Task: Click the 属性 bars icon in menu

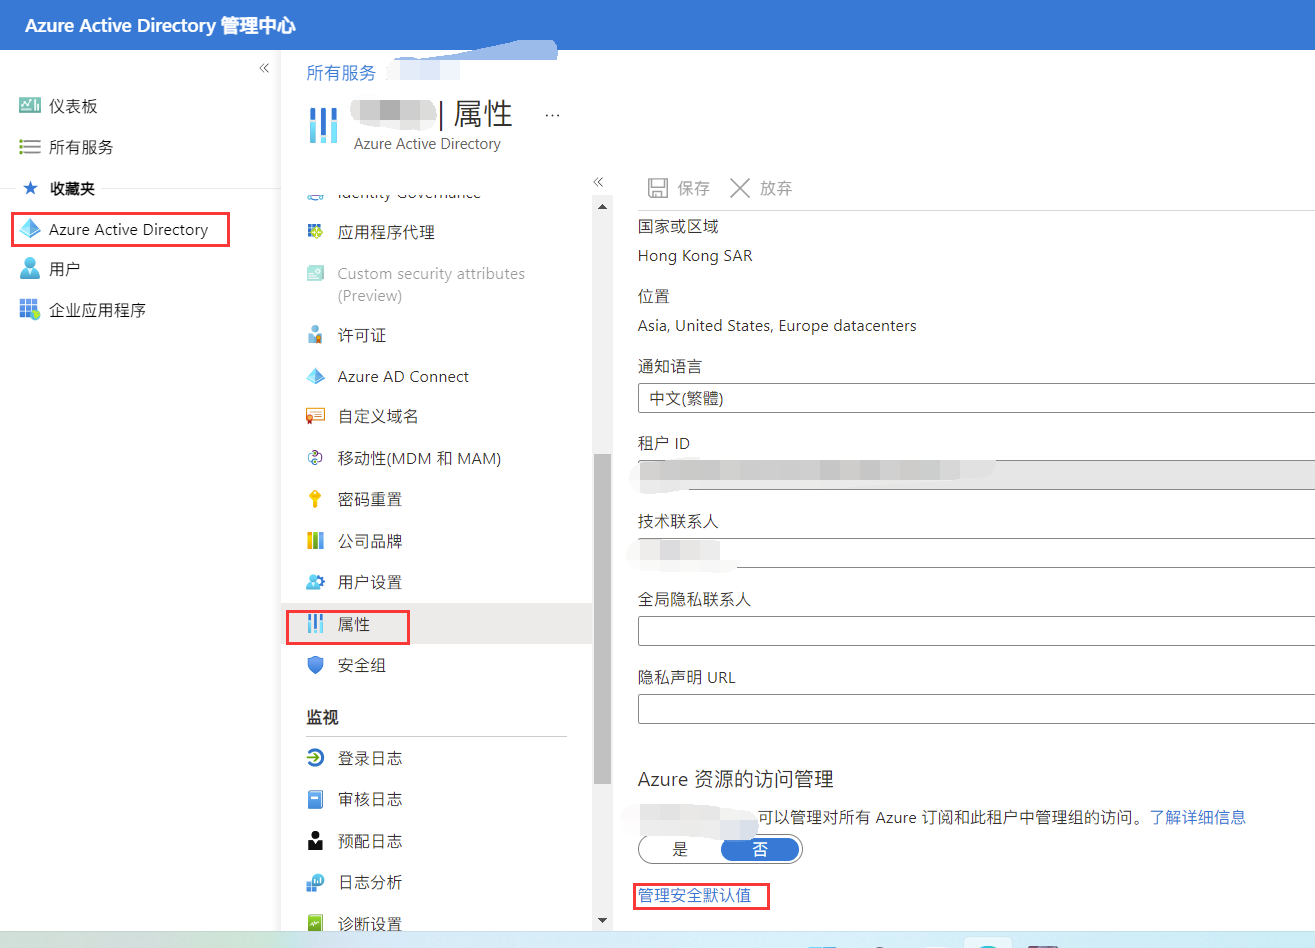Action: click(315, 623)
